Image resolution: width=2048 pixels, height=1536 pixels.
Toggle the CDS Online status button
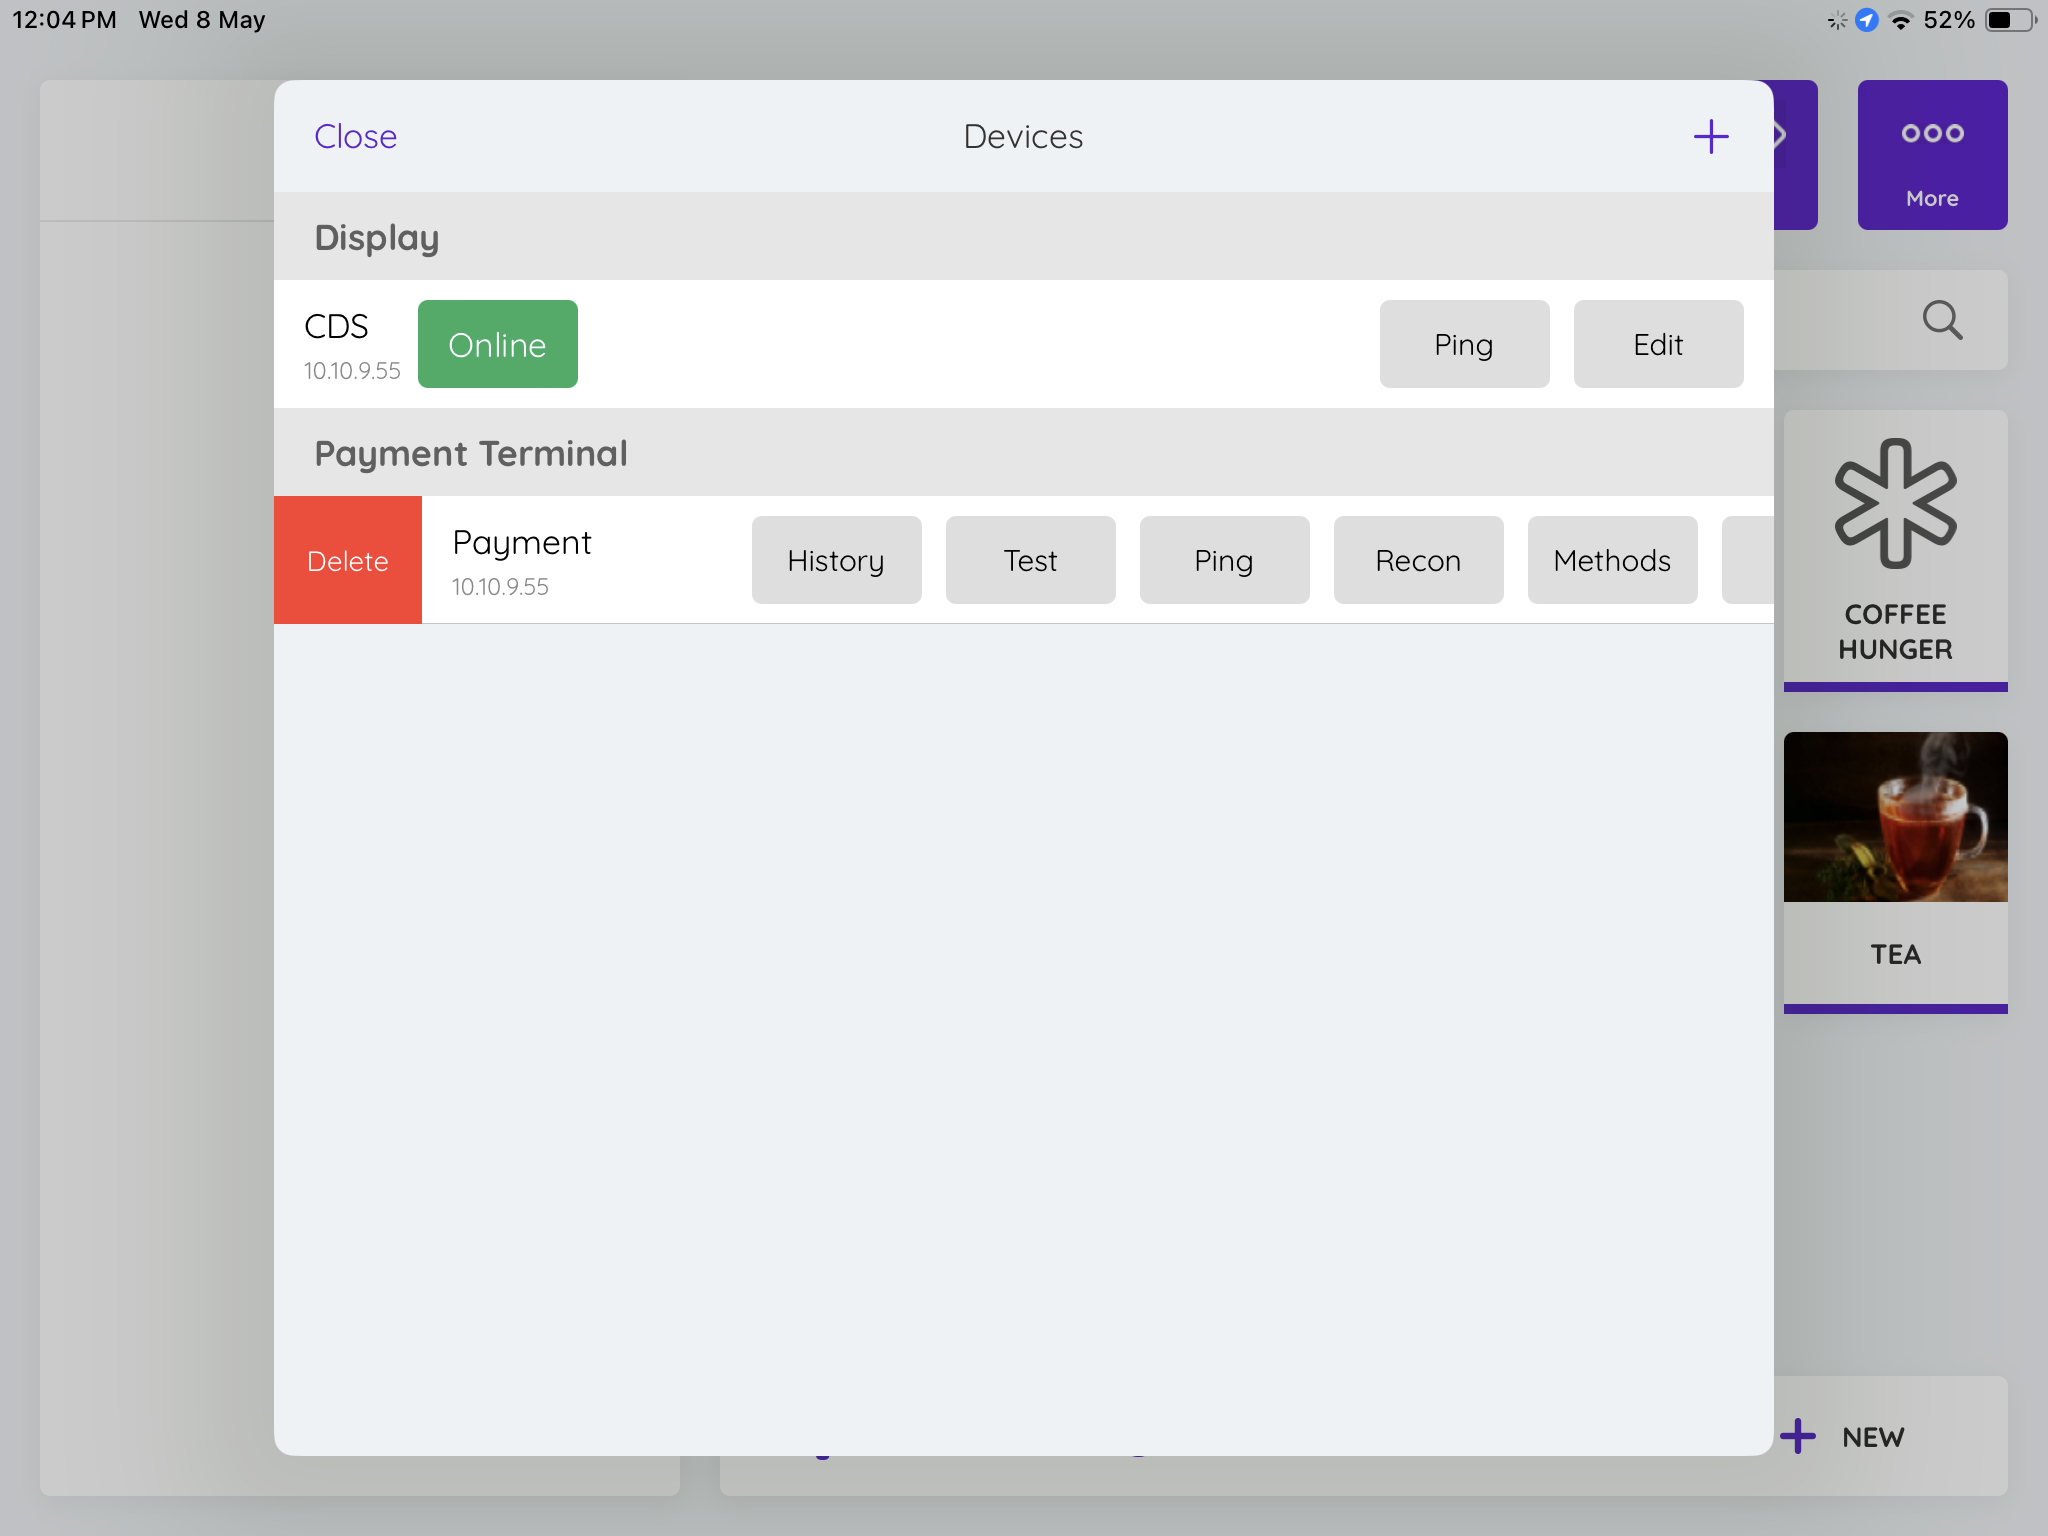(x=497, y=344)
